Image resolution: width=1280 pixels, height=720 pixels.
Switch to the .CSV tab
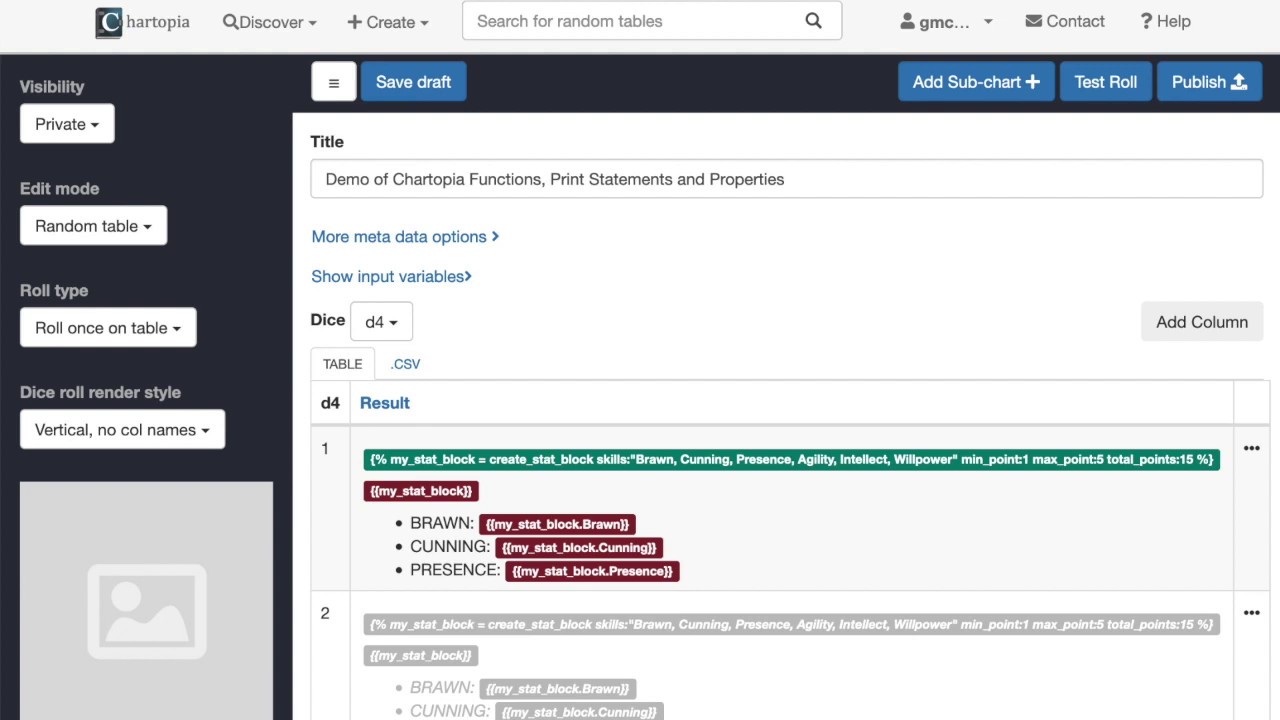point(405,364)
